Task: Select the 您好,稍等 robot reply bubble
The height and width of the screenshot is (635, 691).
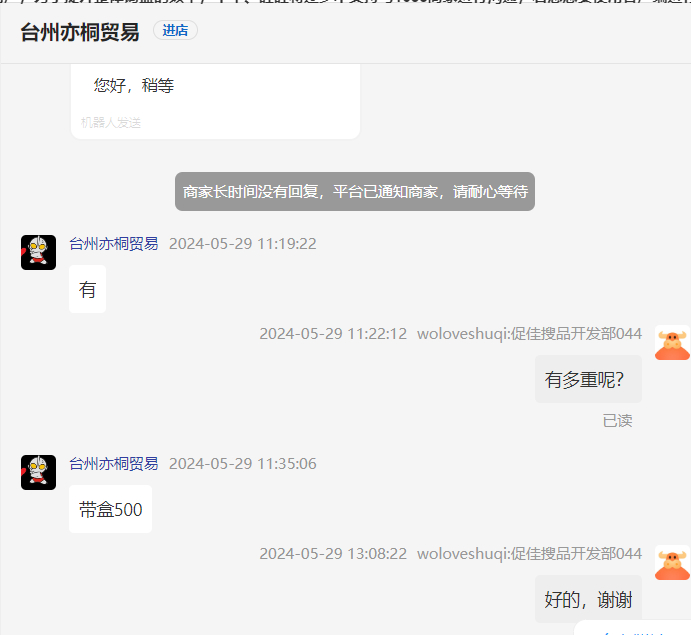Action: (x=215, y=101)
